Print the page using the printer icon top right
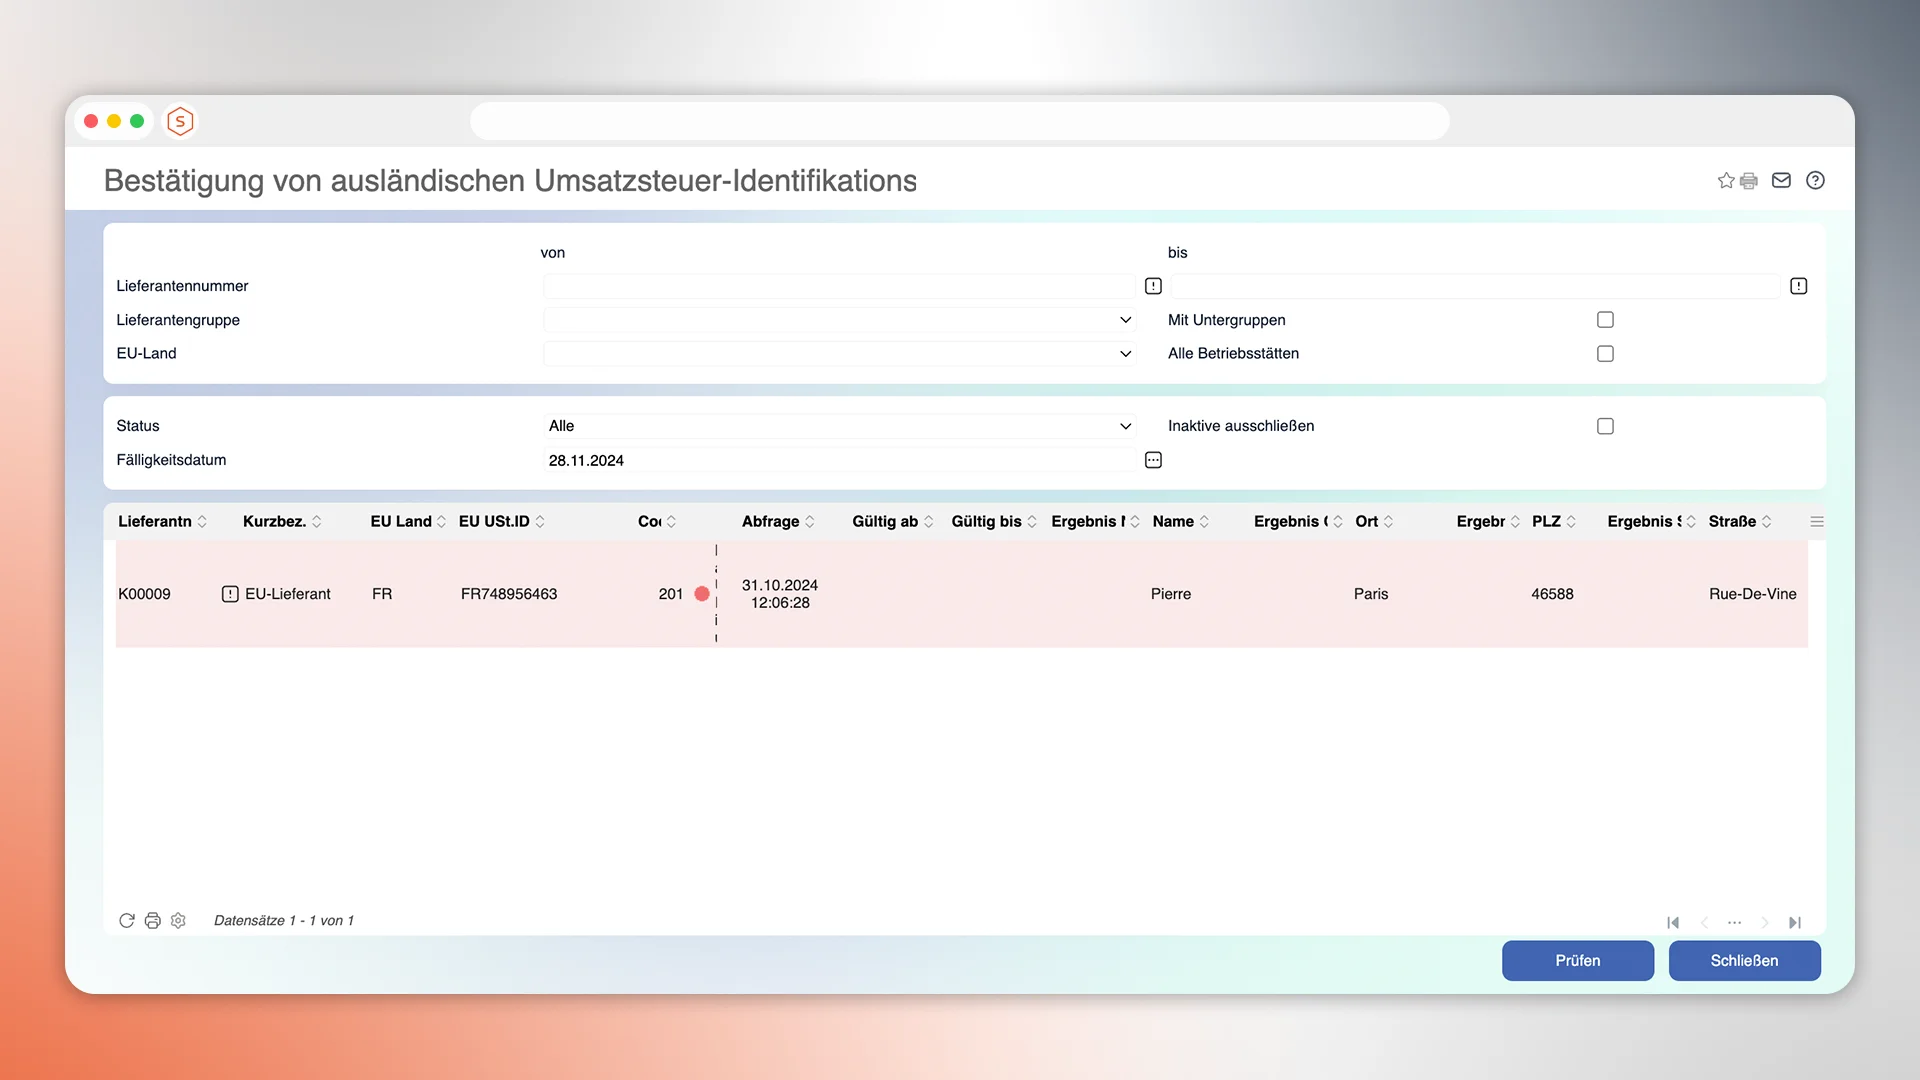This screenshot has height=1080, width=1920. click(x=1748, y=180)
